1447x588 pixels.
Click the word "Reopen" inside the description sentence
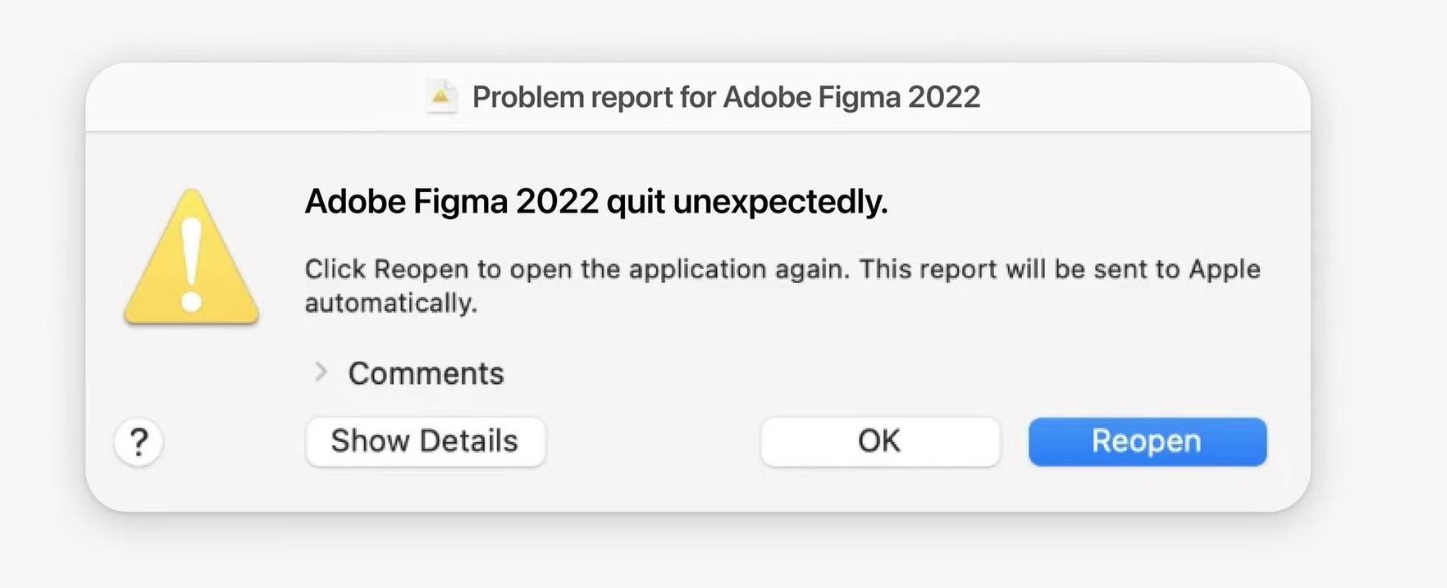[x=414, y=270]
